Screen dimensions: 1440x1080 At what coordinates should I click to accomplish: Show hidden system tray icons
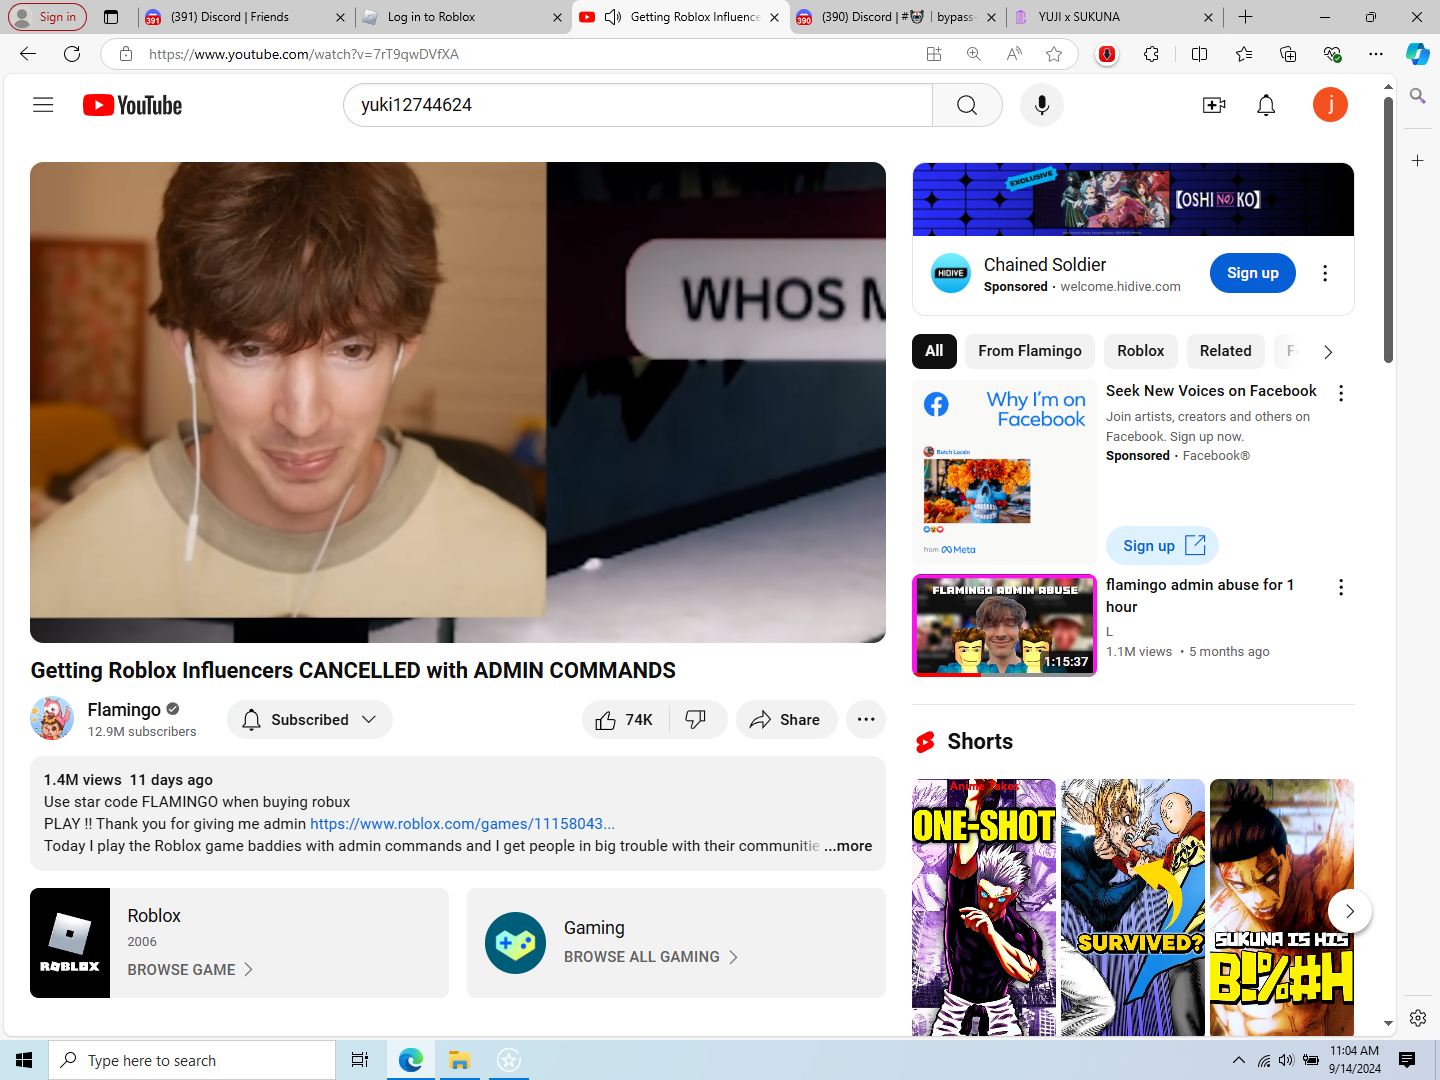(1238, 1060)
